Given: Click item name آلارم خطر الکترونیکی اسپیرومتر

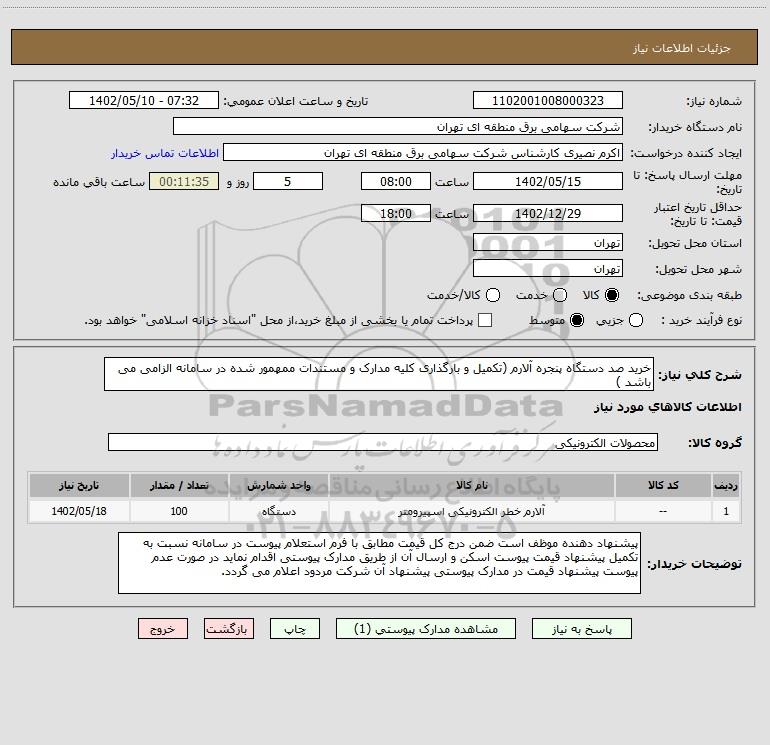Looking at the screenshot, I should coord(471,511).
